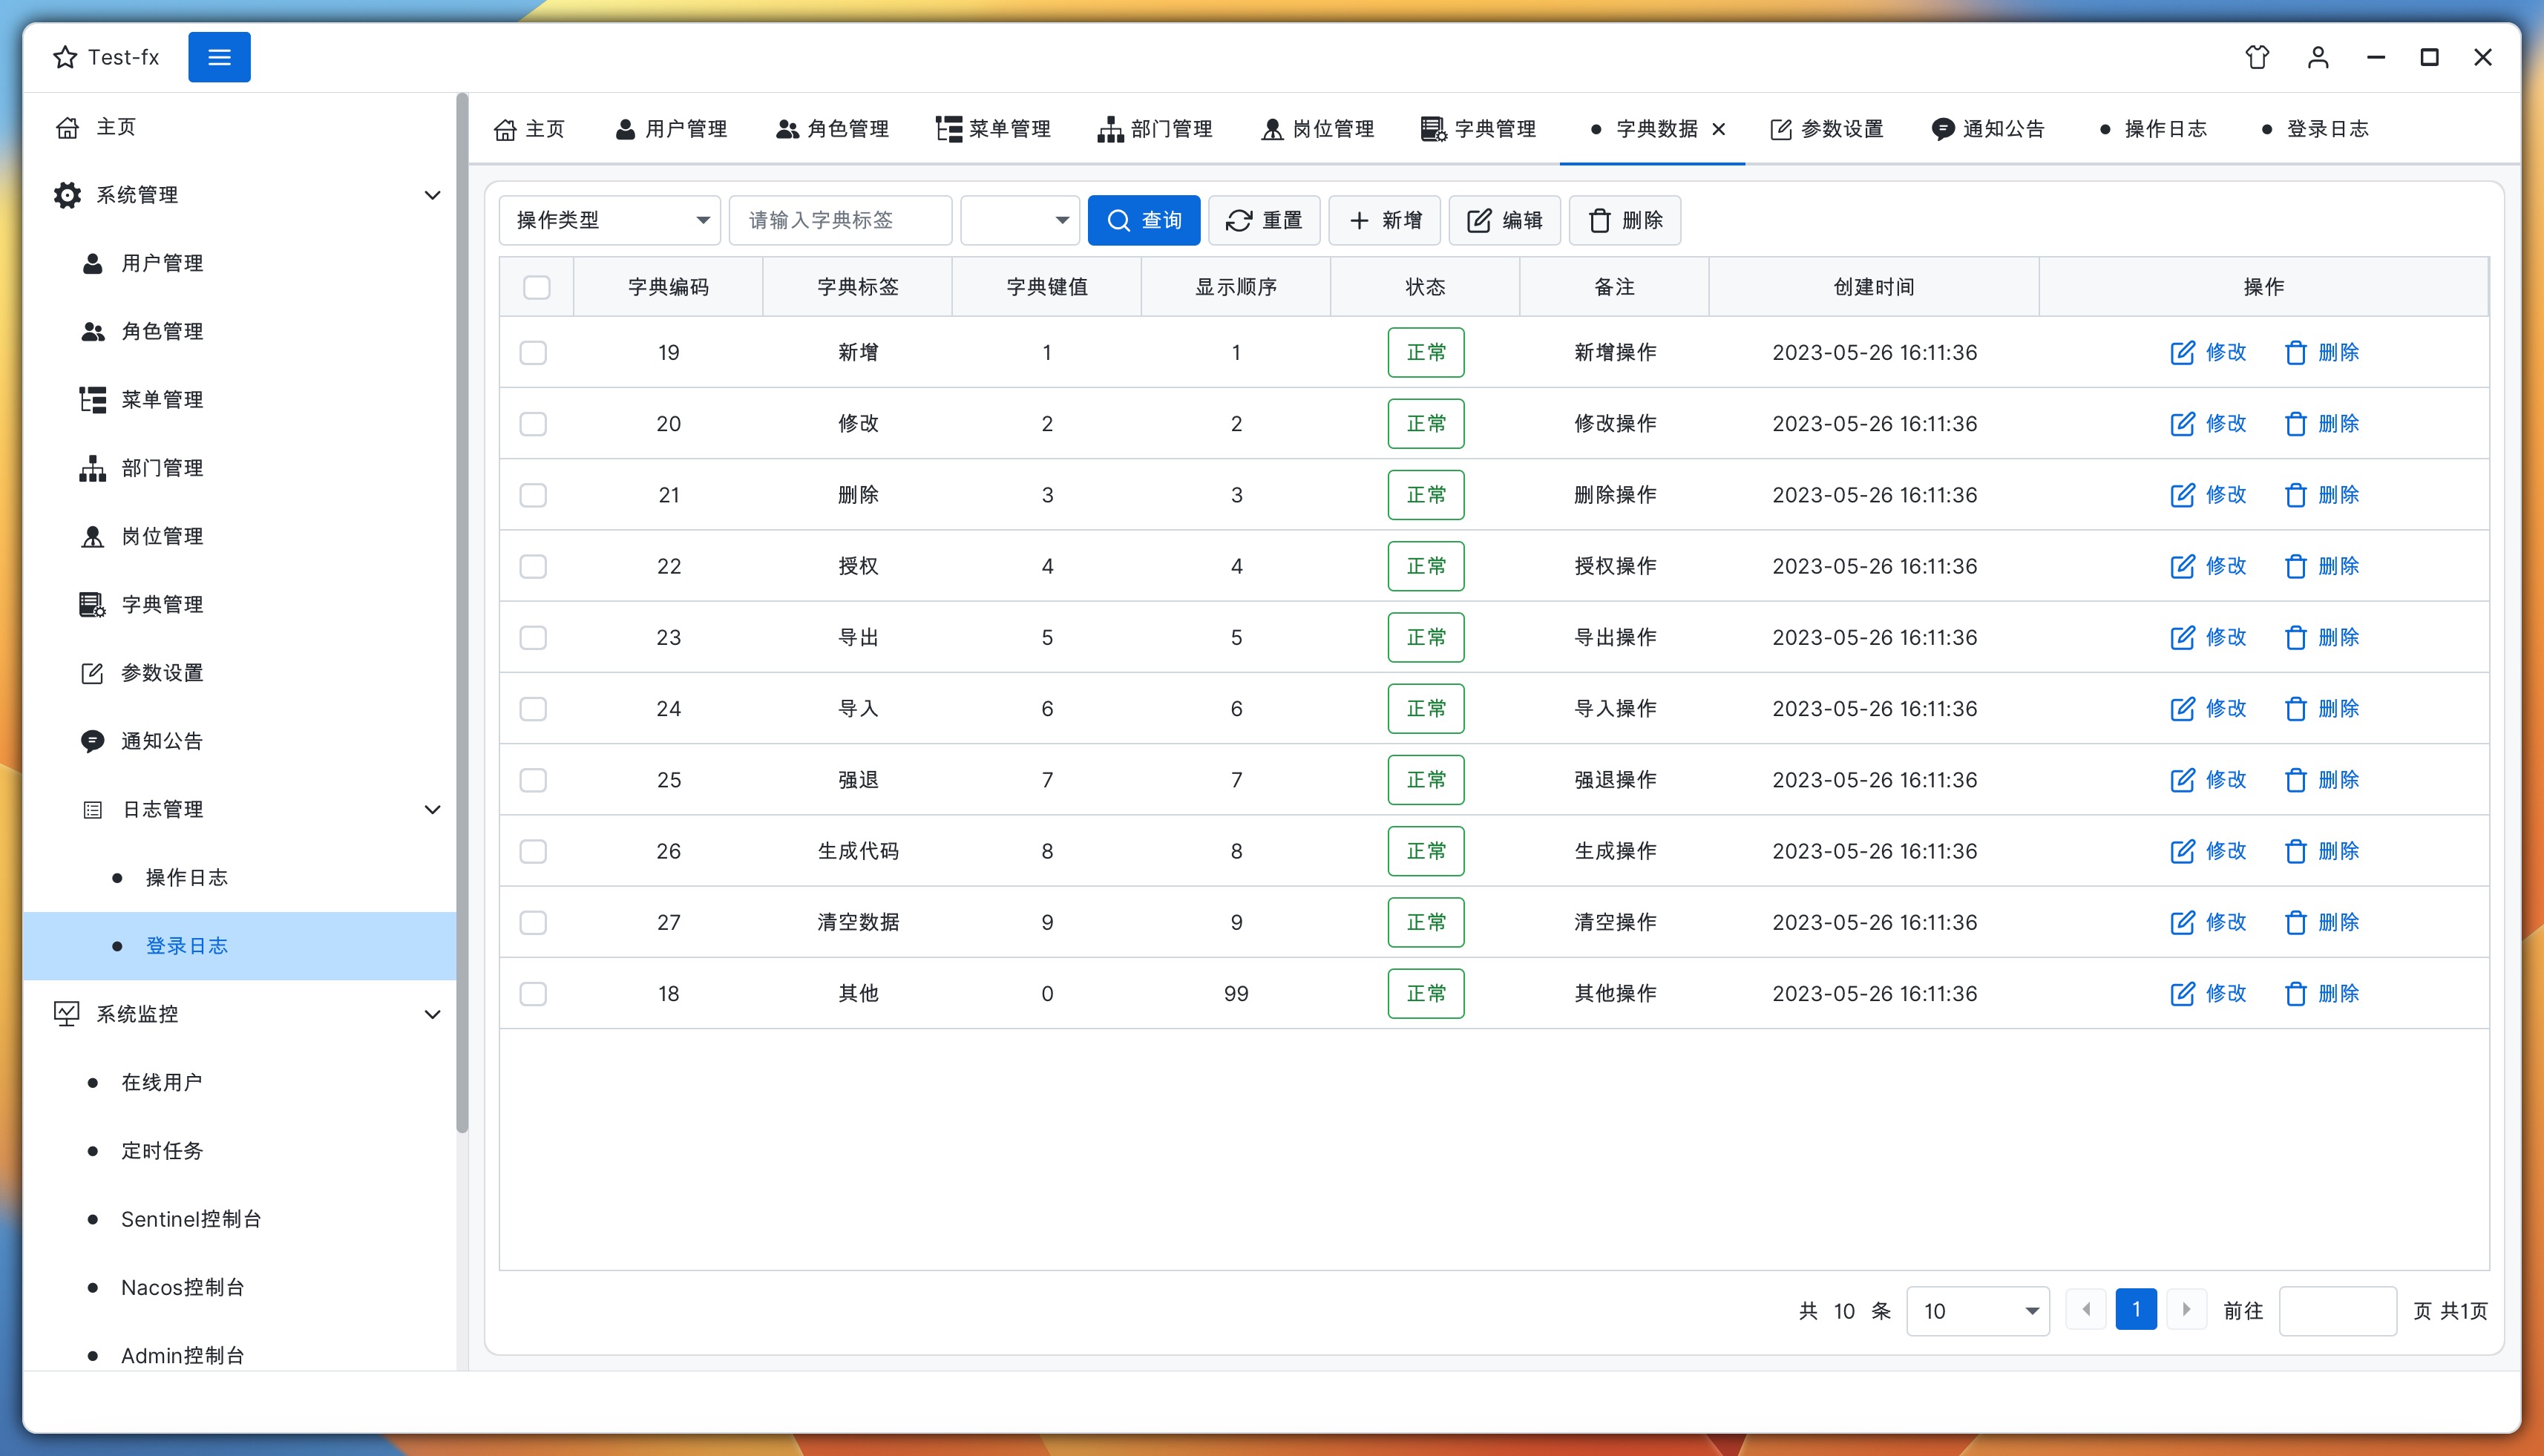Click the monitor icon for 系统监控 in sidebar

click(67, 1014)
